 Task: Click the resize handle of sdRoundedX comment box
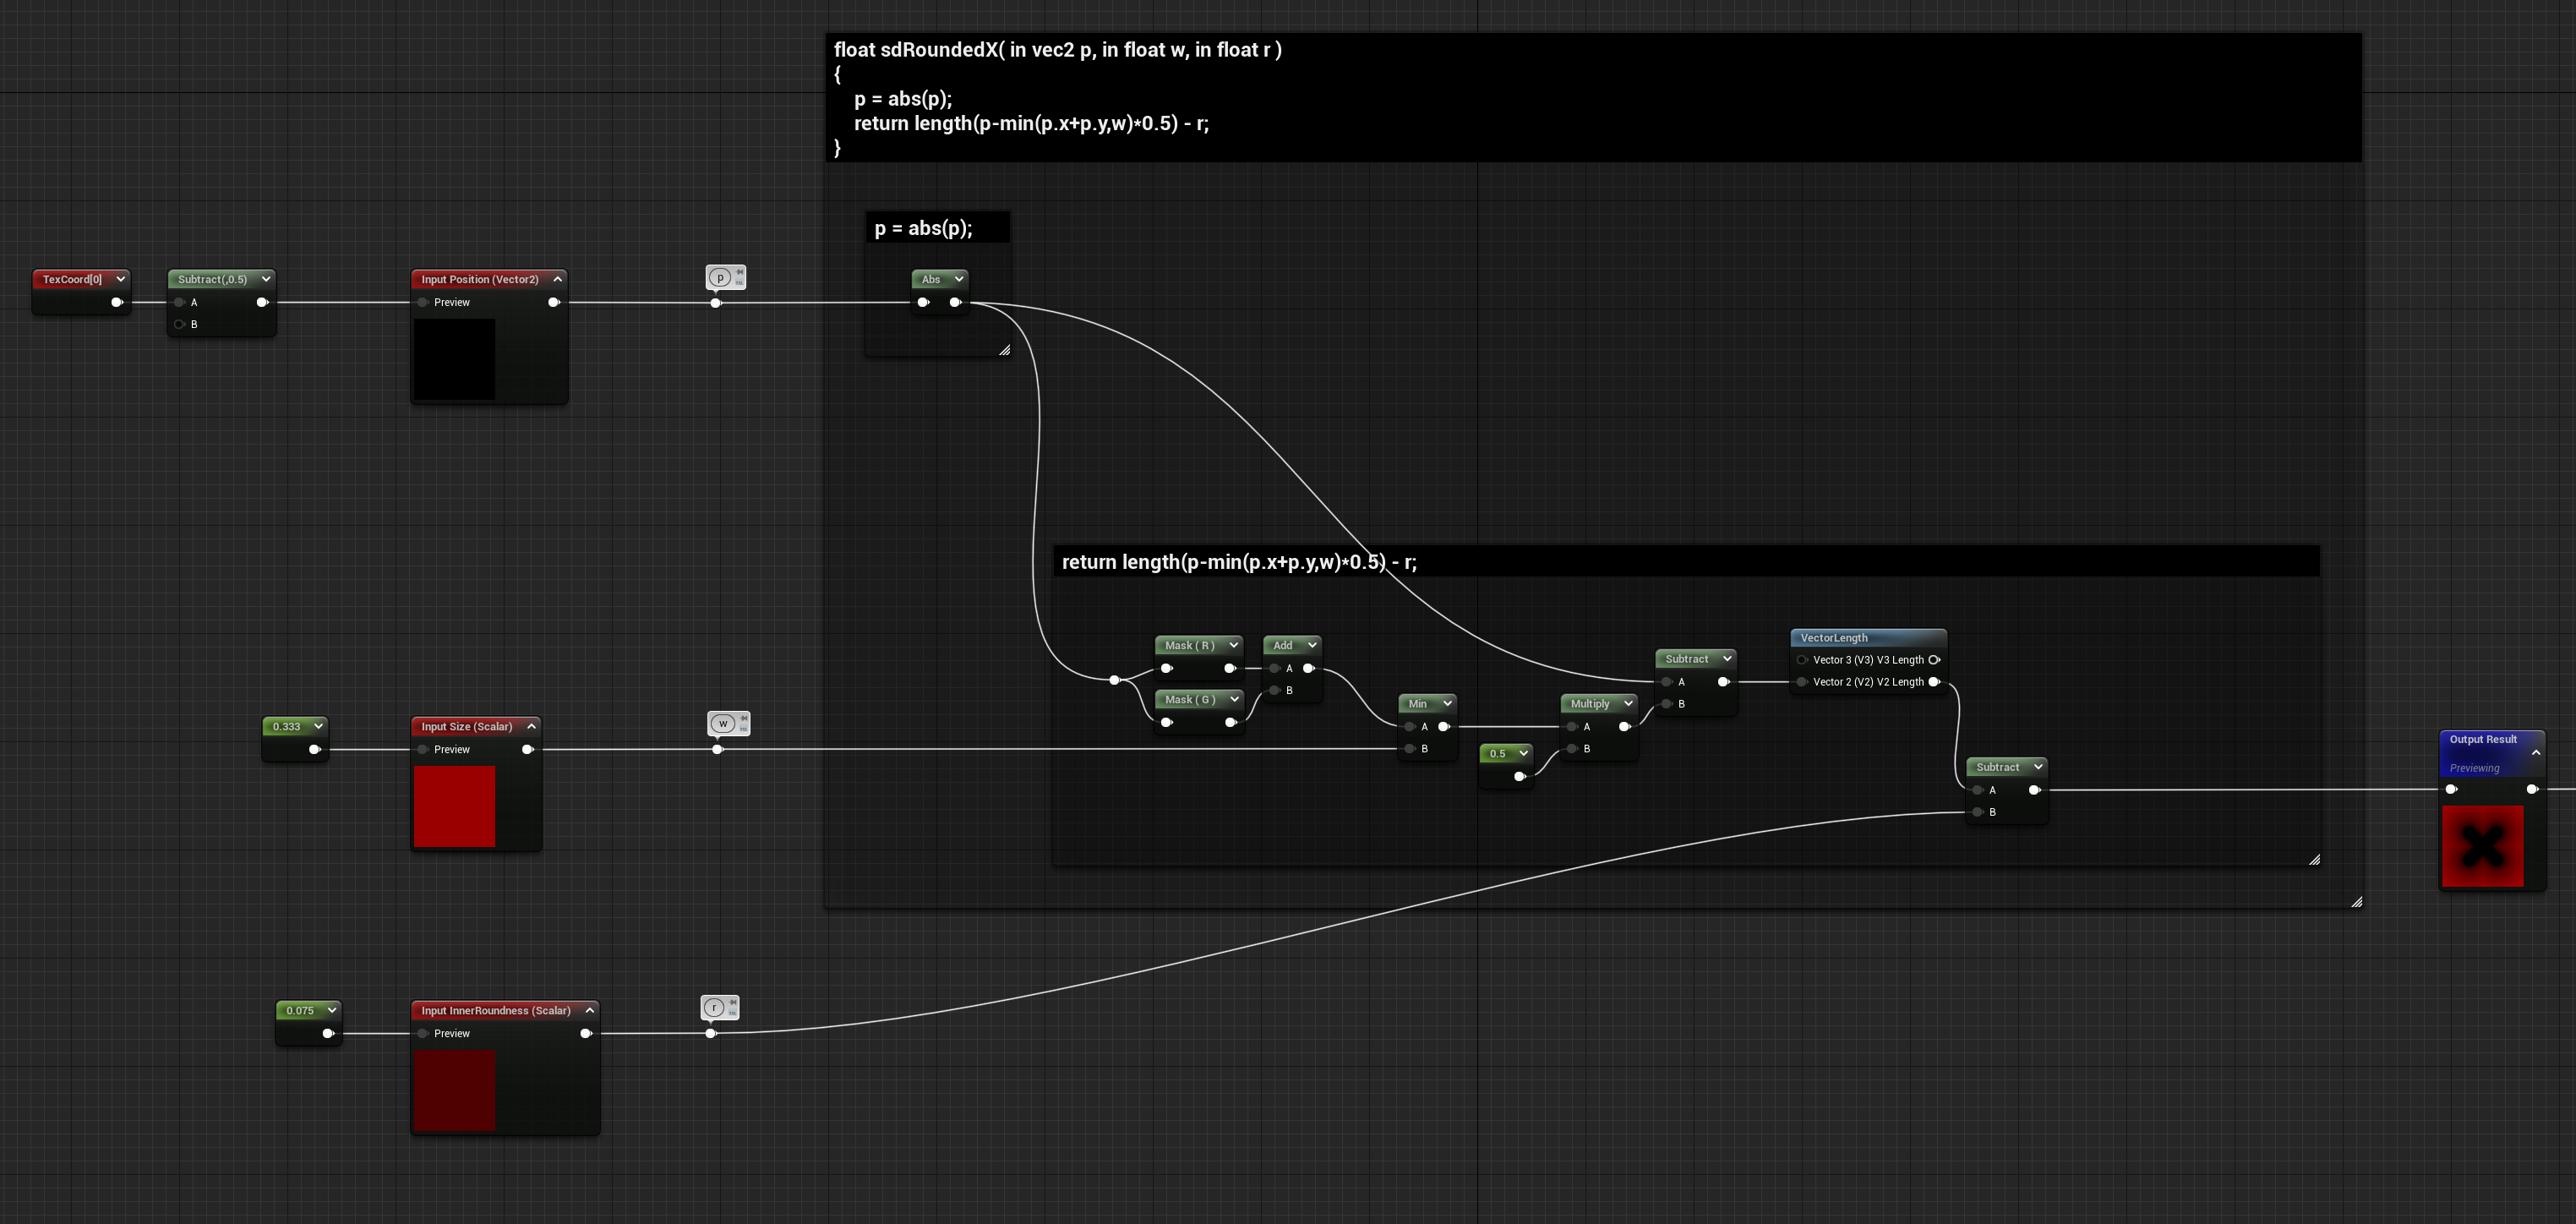[x=2356, y=902]
